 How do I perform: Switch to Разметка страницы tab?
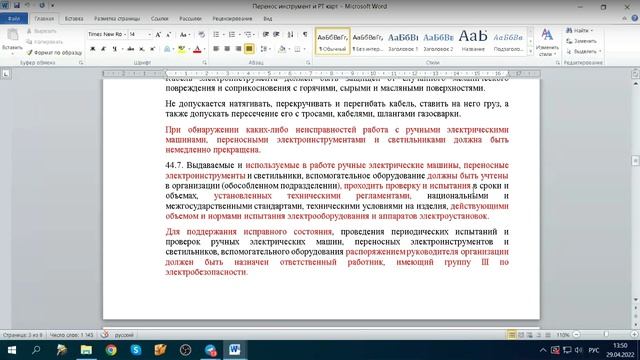click(x=117, y=19)
